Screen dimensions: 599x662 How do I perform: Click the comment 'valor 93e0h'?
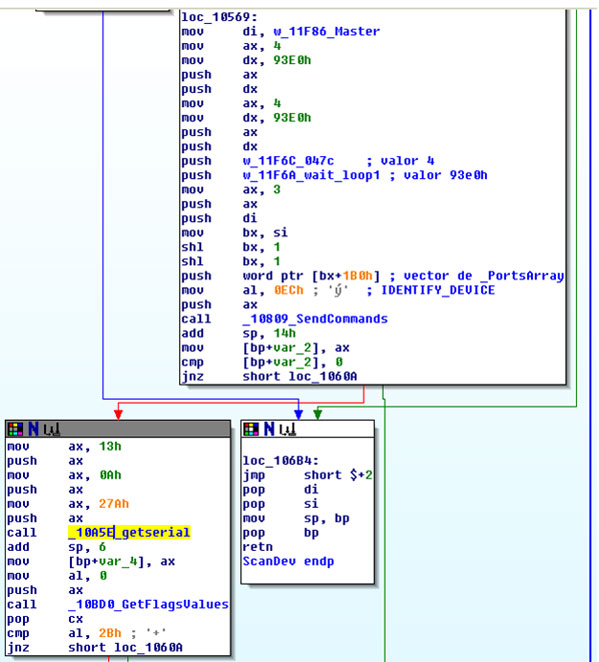(x=445, y=175)
